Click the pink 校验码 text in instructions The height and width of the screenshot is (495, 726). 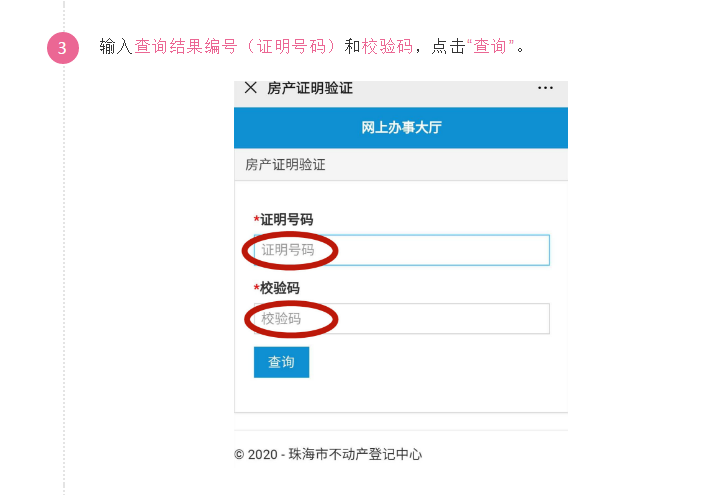coord(388,46)
